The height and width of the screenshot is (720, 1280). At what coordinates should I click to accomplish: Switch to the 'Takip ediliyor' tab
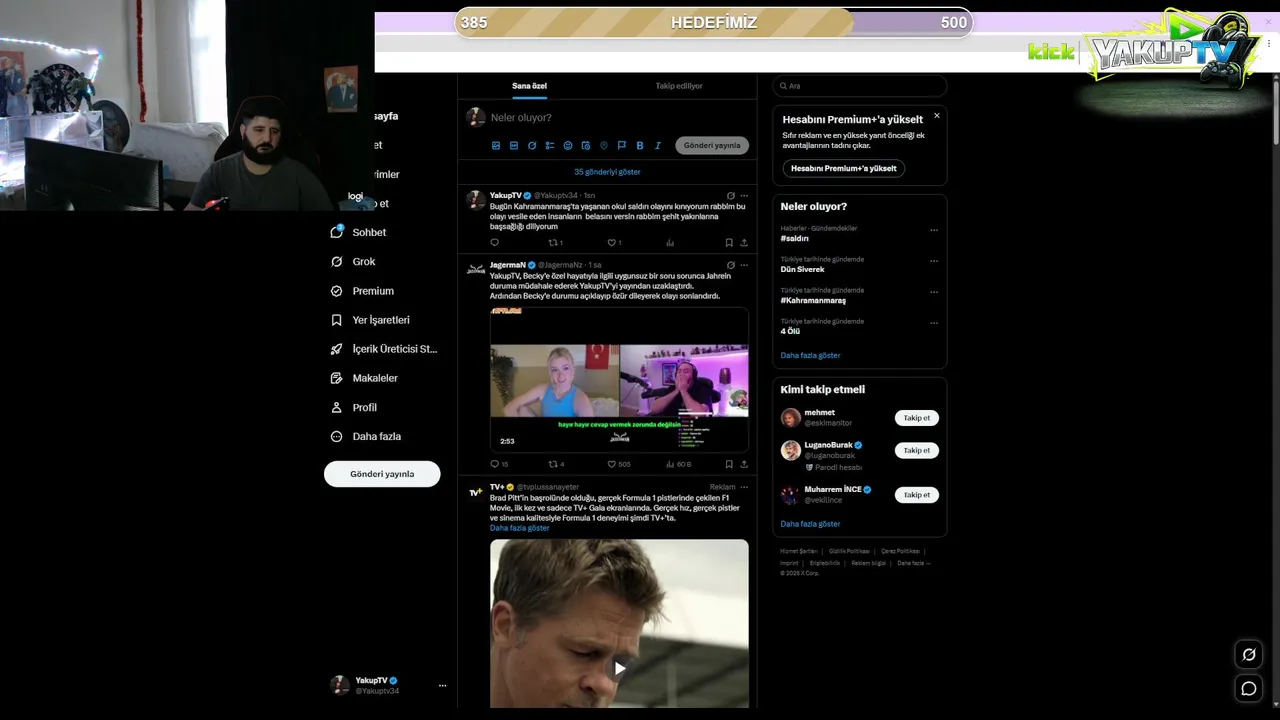679,86
